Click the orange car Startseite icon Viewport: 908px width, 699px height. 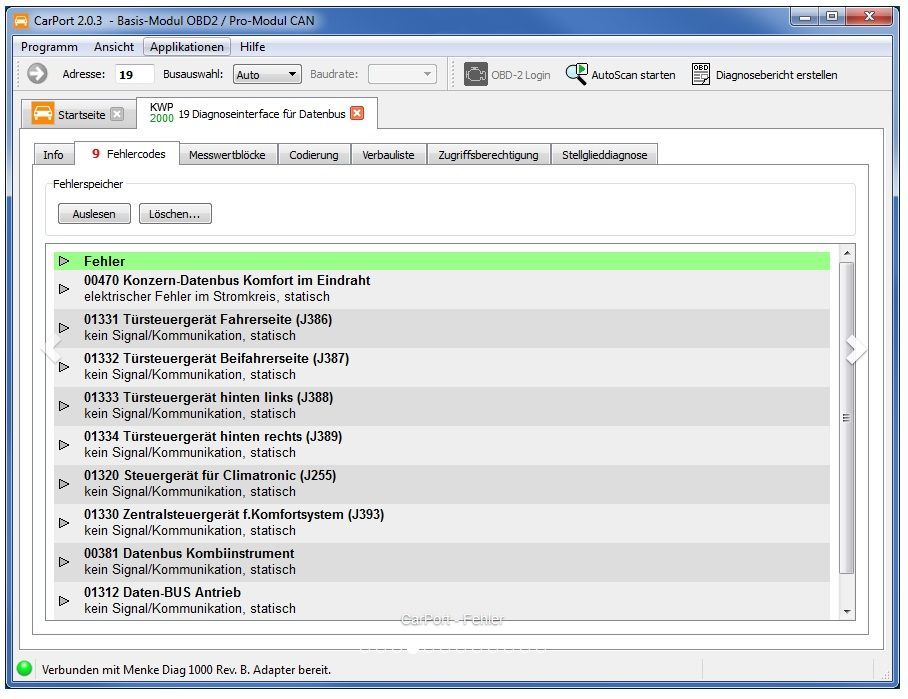pyautogui.click(x=42, y=114)
